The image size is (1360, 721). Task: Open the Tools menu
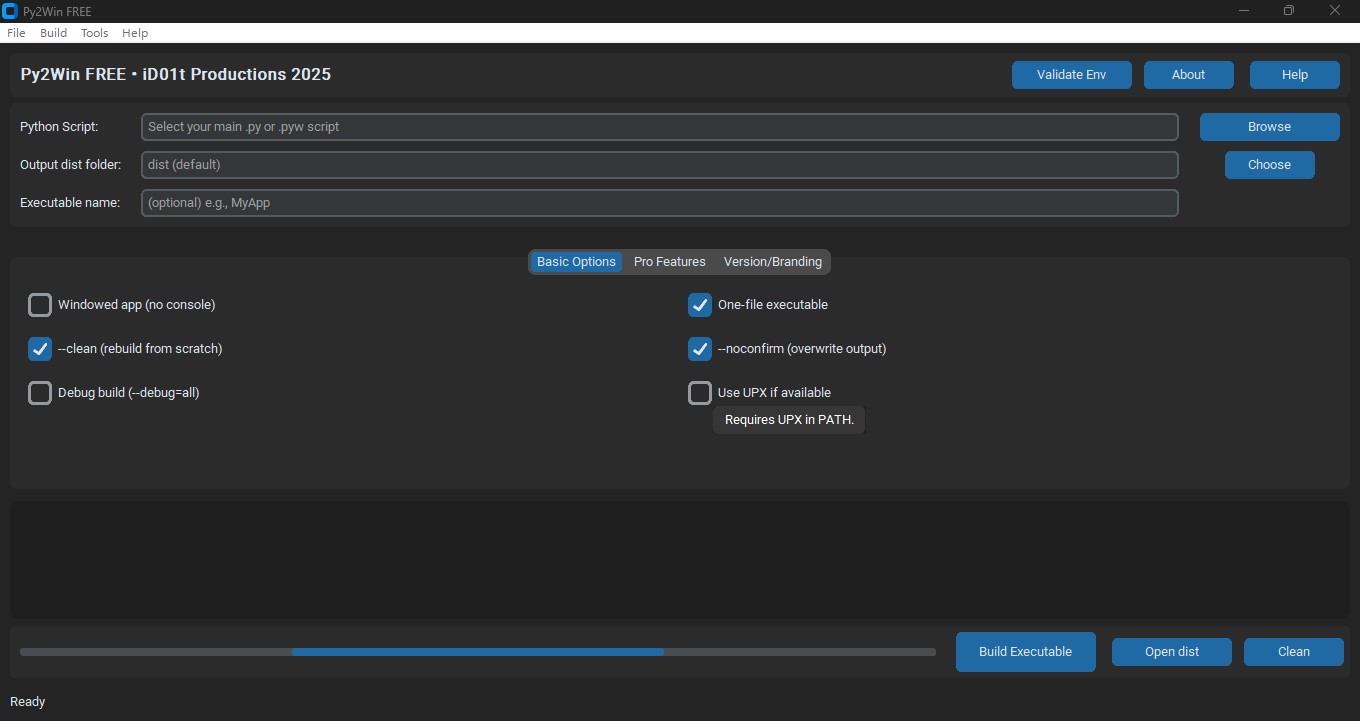tap(95, 33)
